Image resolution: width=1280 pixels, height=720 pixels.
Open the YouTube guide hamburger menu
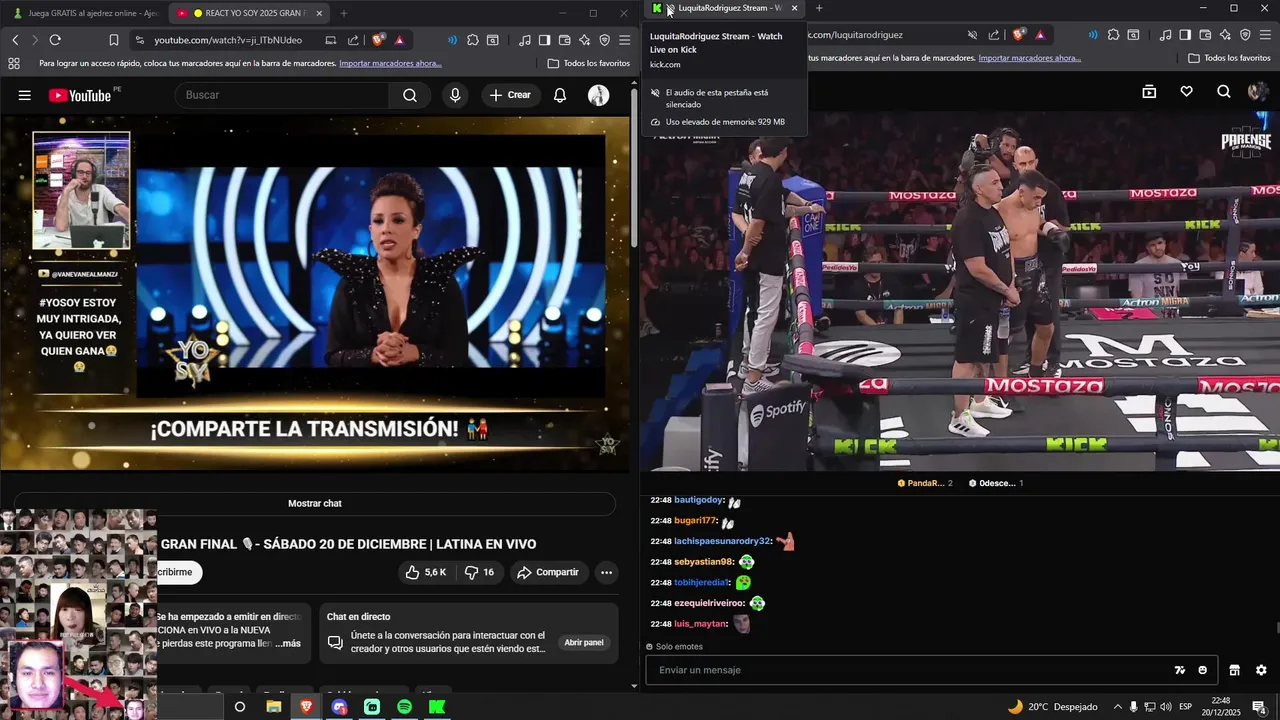click(x=24, y=95)
